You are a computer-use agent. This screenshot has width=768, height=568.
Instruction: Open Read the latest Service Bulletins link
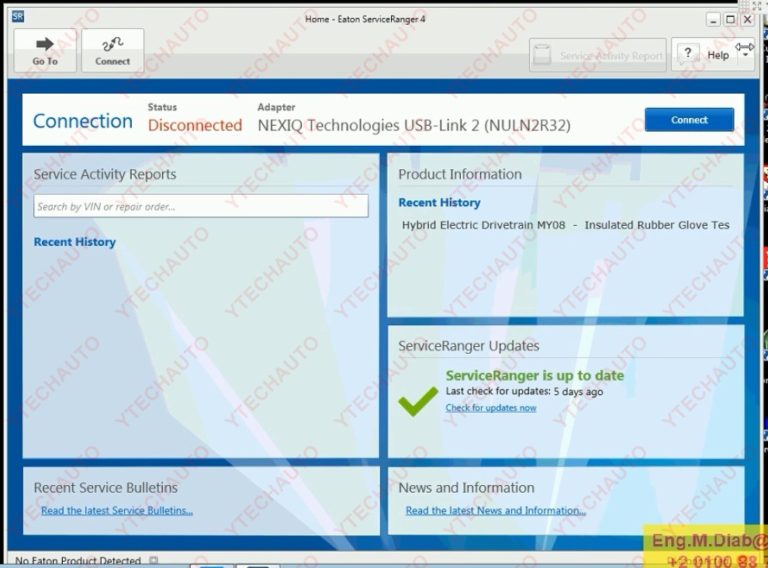tap(117, 511)
